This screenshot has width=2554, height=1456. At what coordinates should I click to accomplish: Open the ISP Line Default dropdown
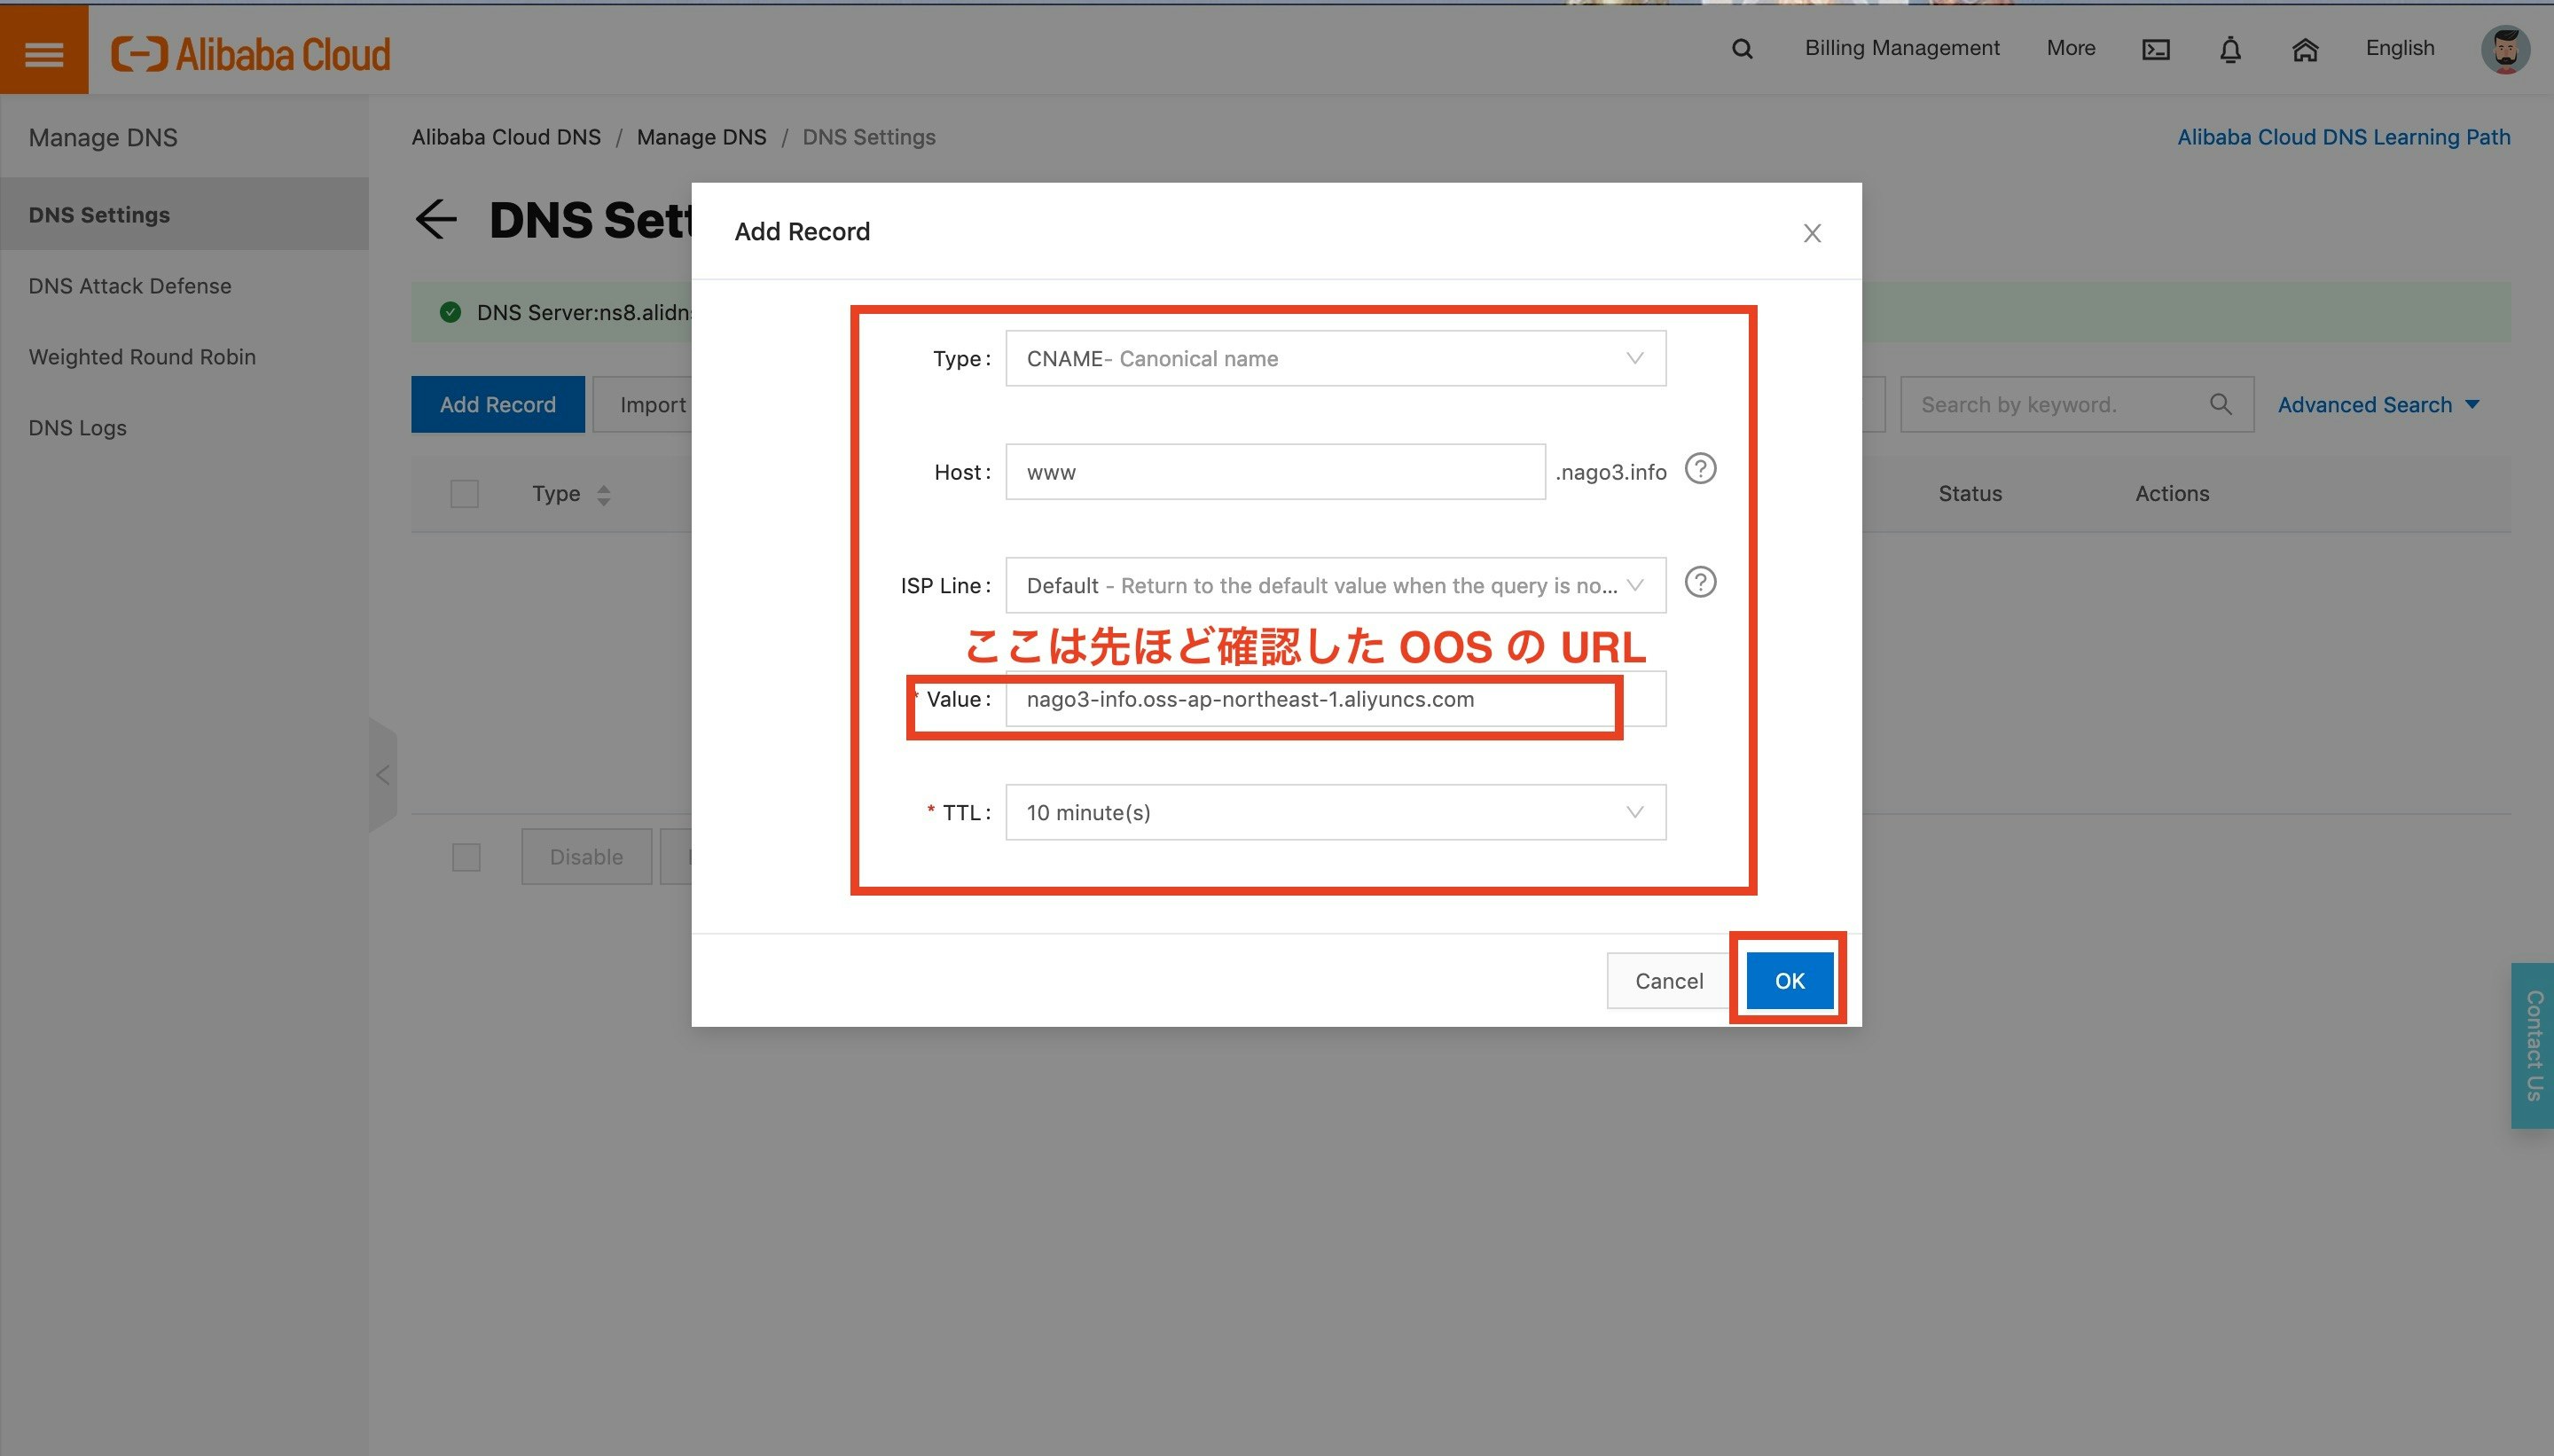pyautogui.click(x=1335, y=585)
